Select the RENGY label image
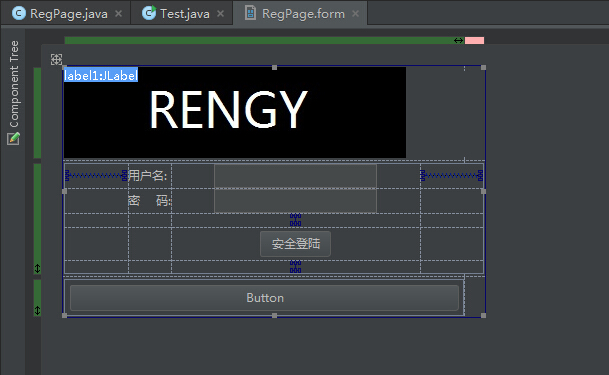 (235, 113)
